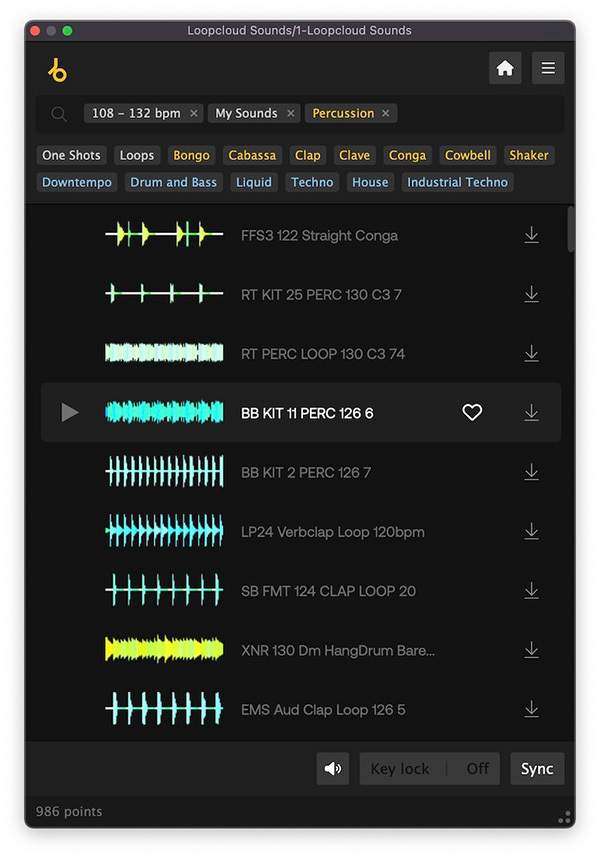Click the Loopcloud logo icon
This screenshot has width=600, height=857.
(x=57, y=70)
